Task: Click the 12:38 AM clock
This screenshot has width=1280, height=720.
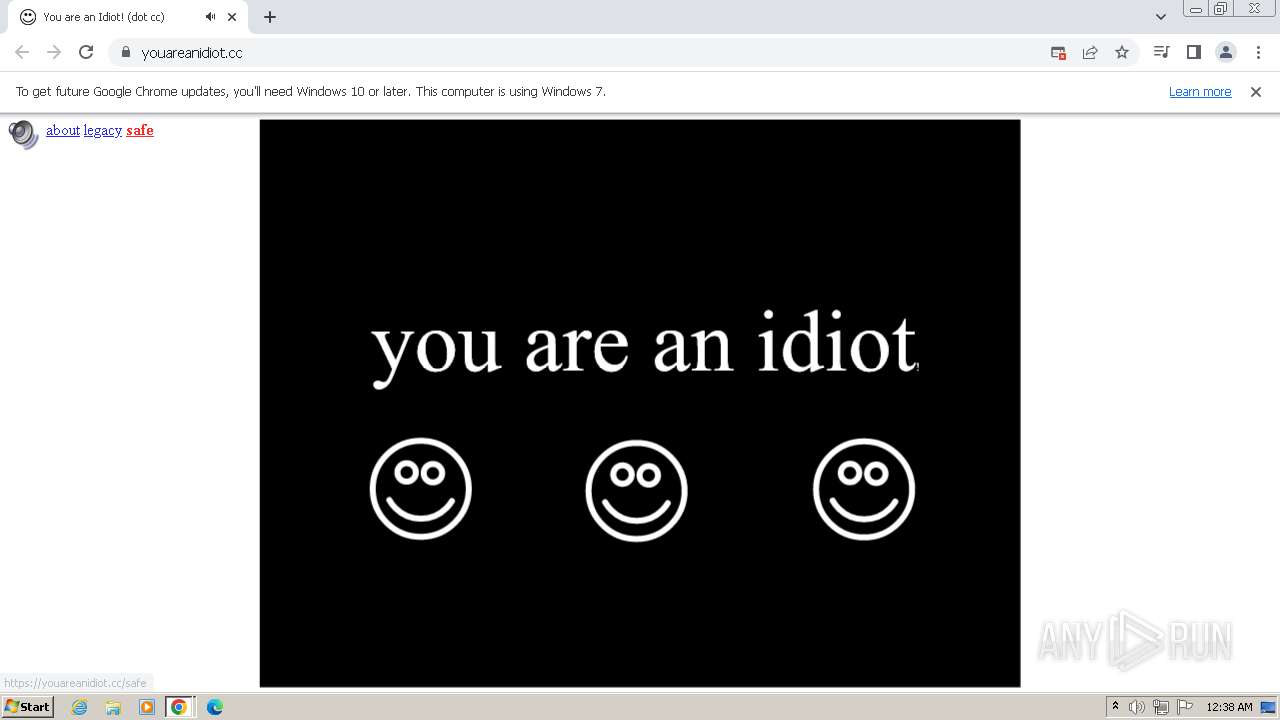Action: (1229, 707)
